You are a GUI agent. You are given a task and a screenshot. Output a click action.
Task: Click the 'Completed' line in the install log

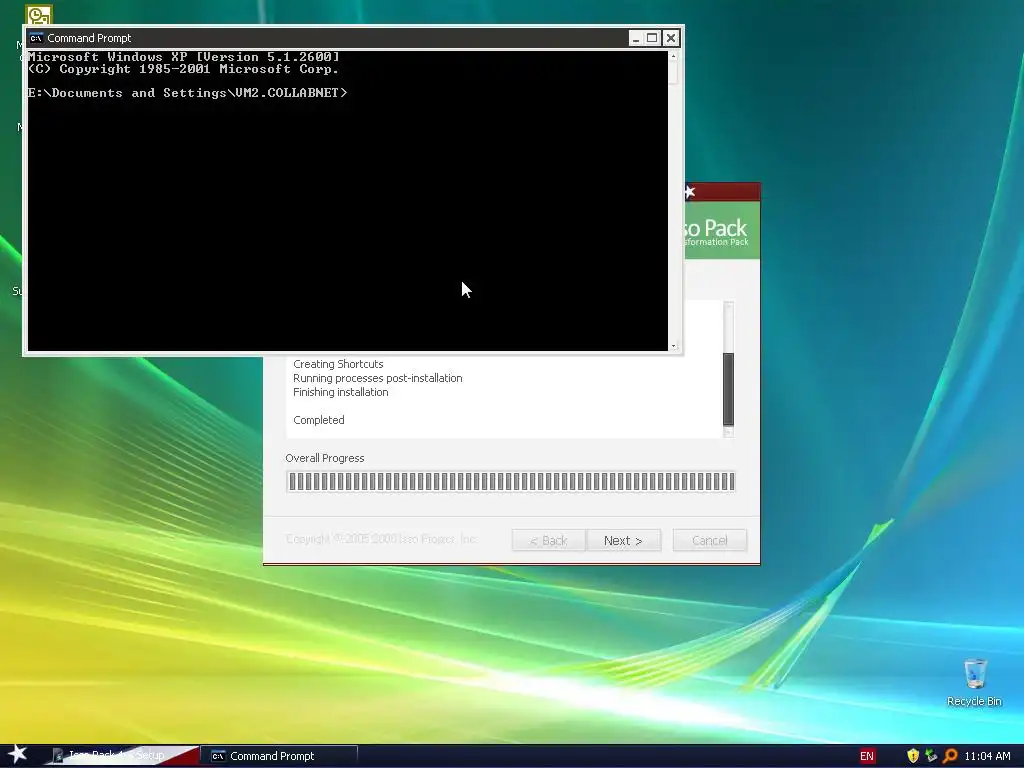coord(319,420)
